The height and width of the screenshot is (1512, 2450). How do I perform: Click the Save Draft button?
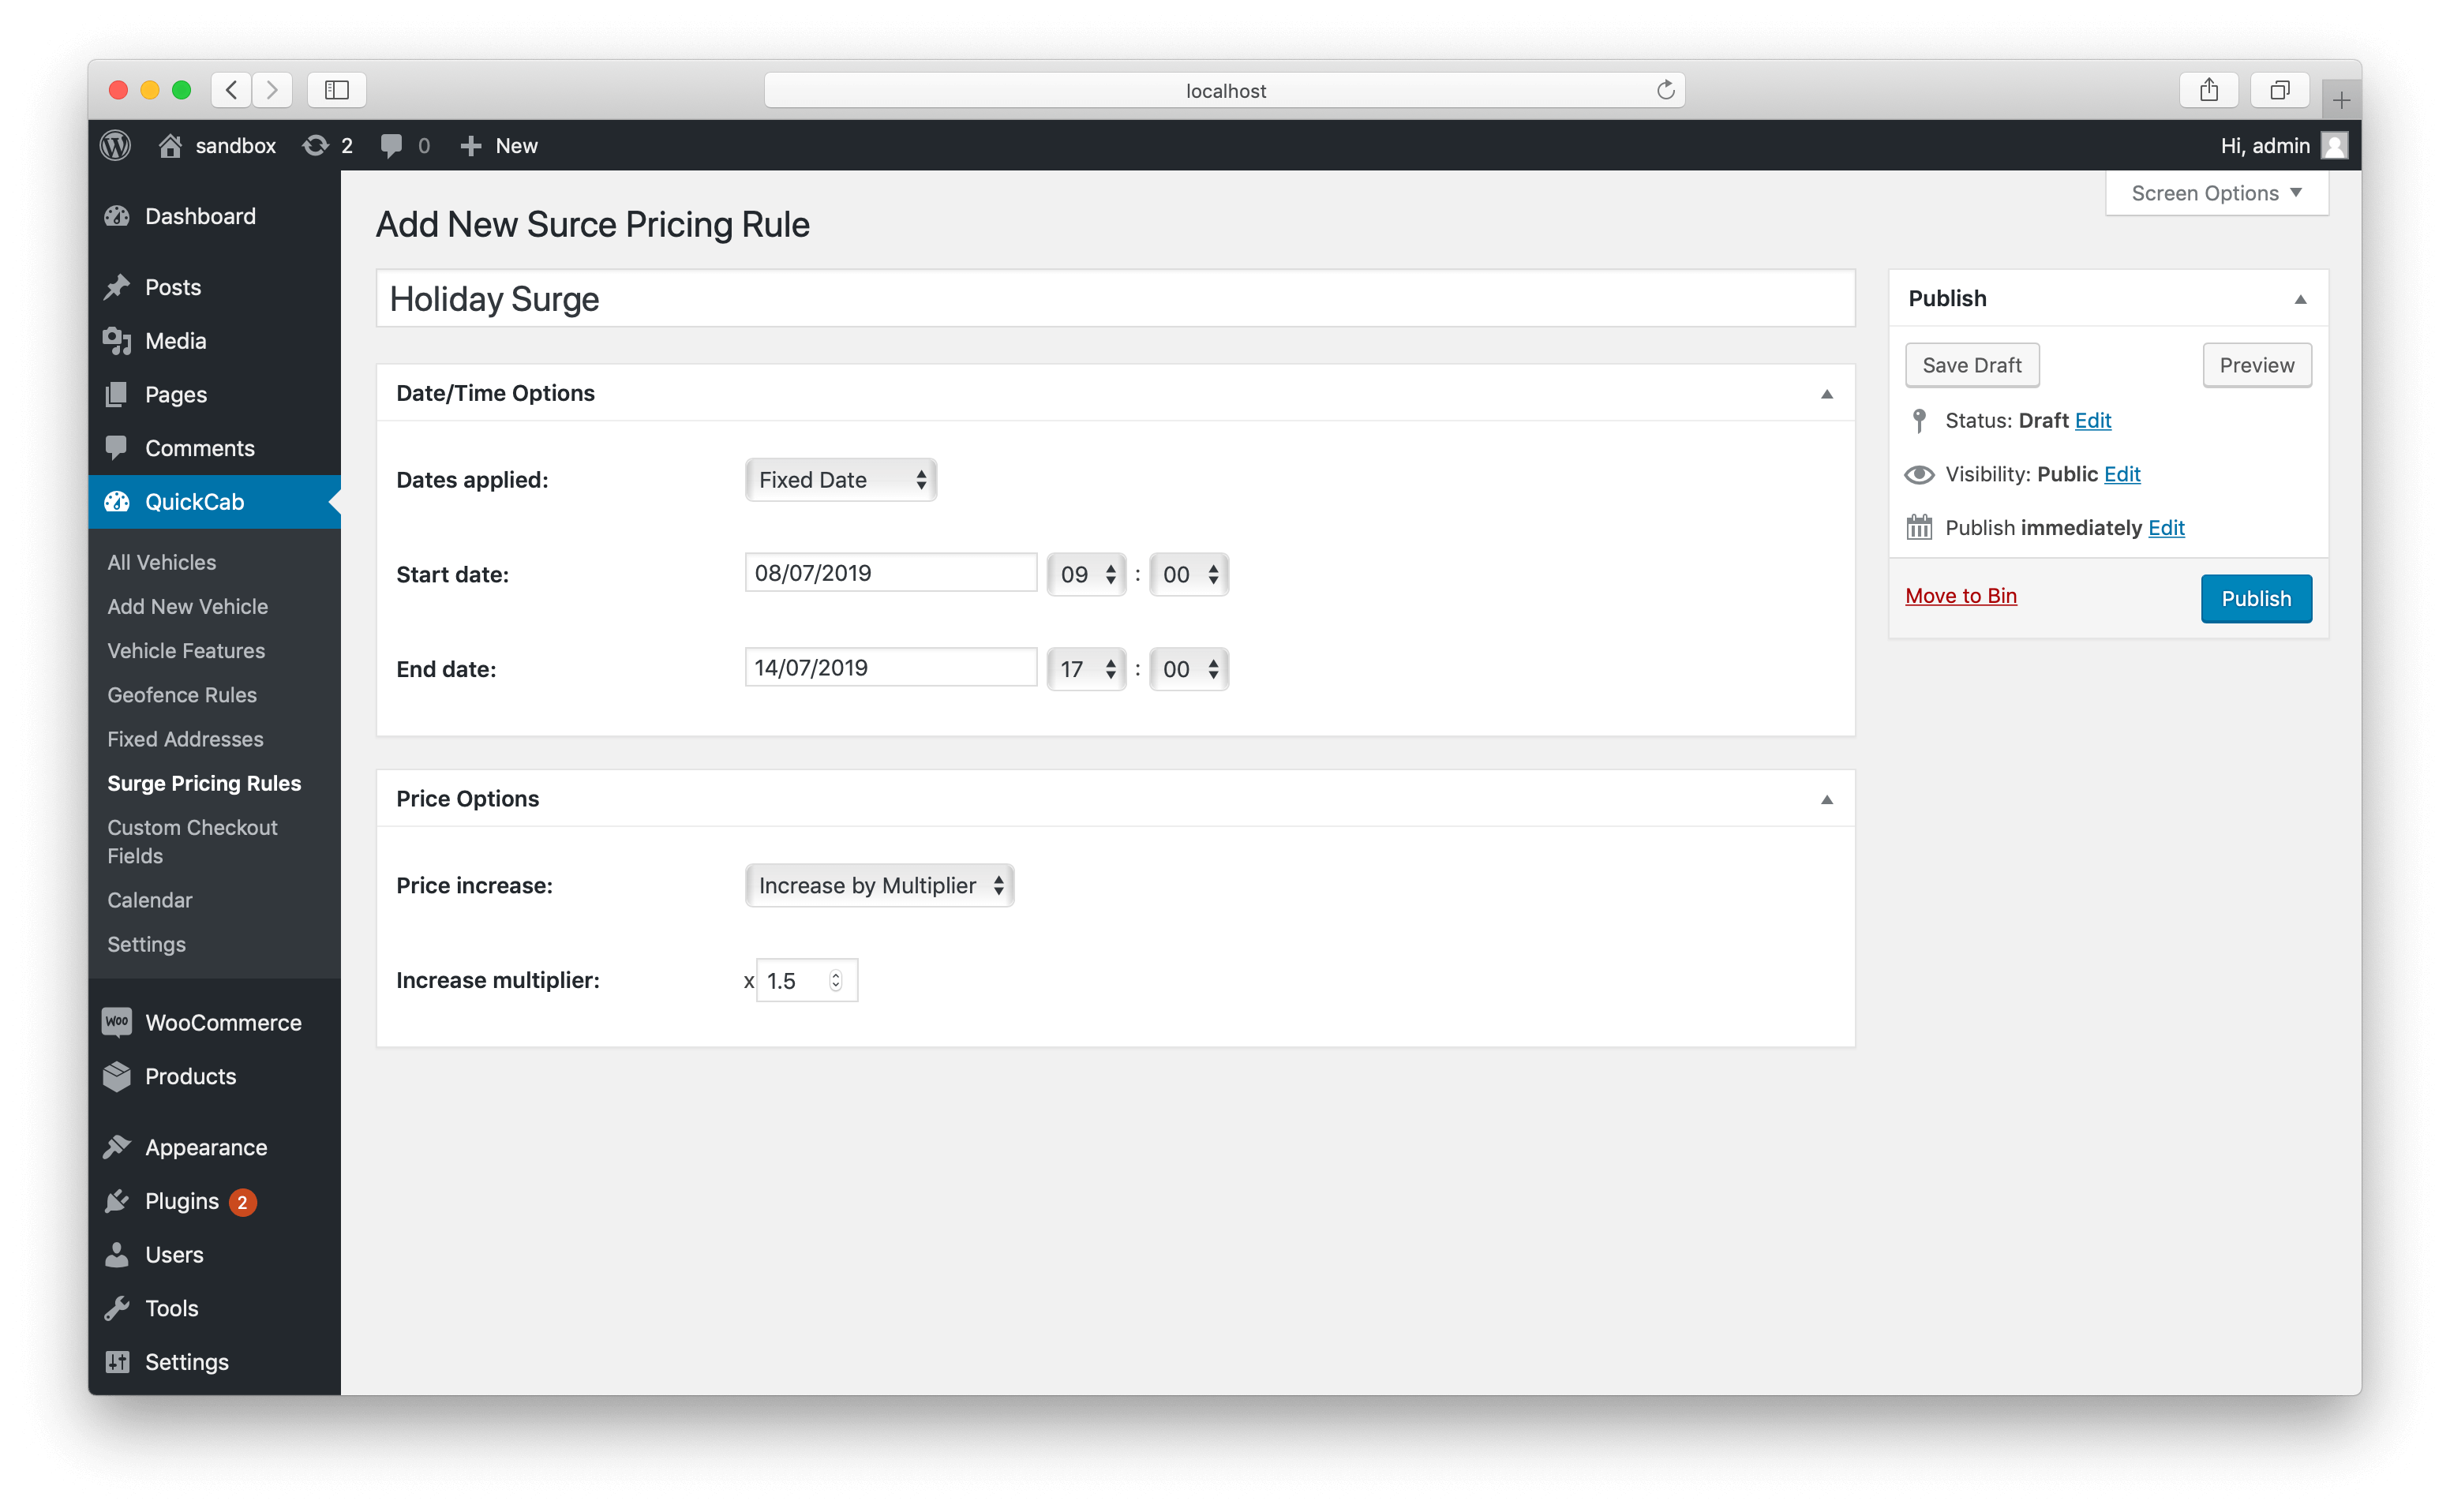1971,364
